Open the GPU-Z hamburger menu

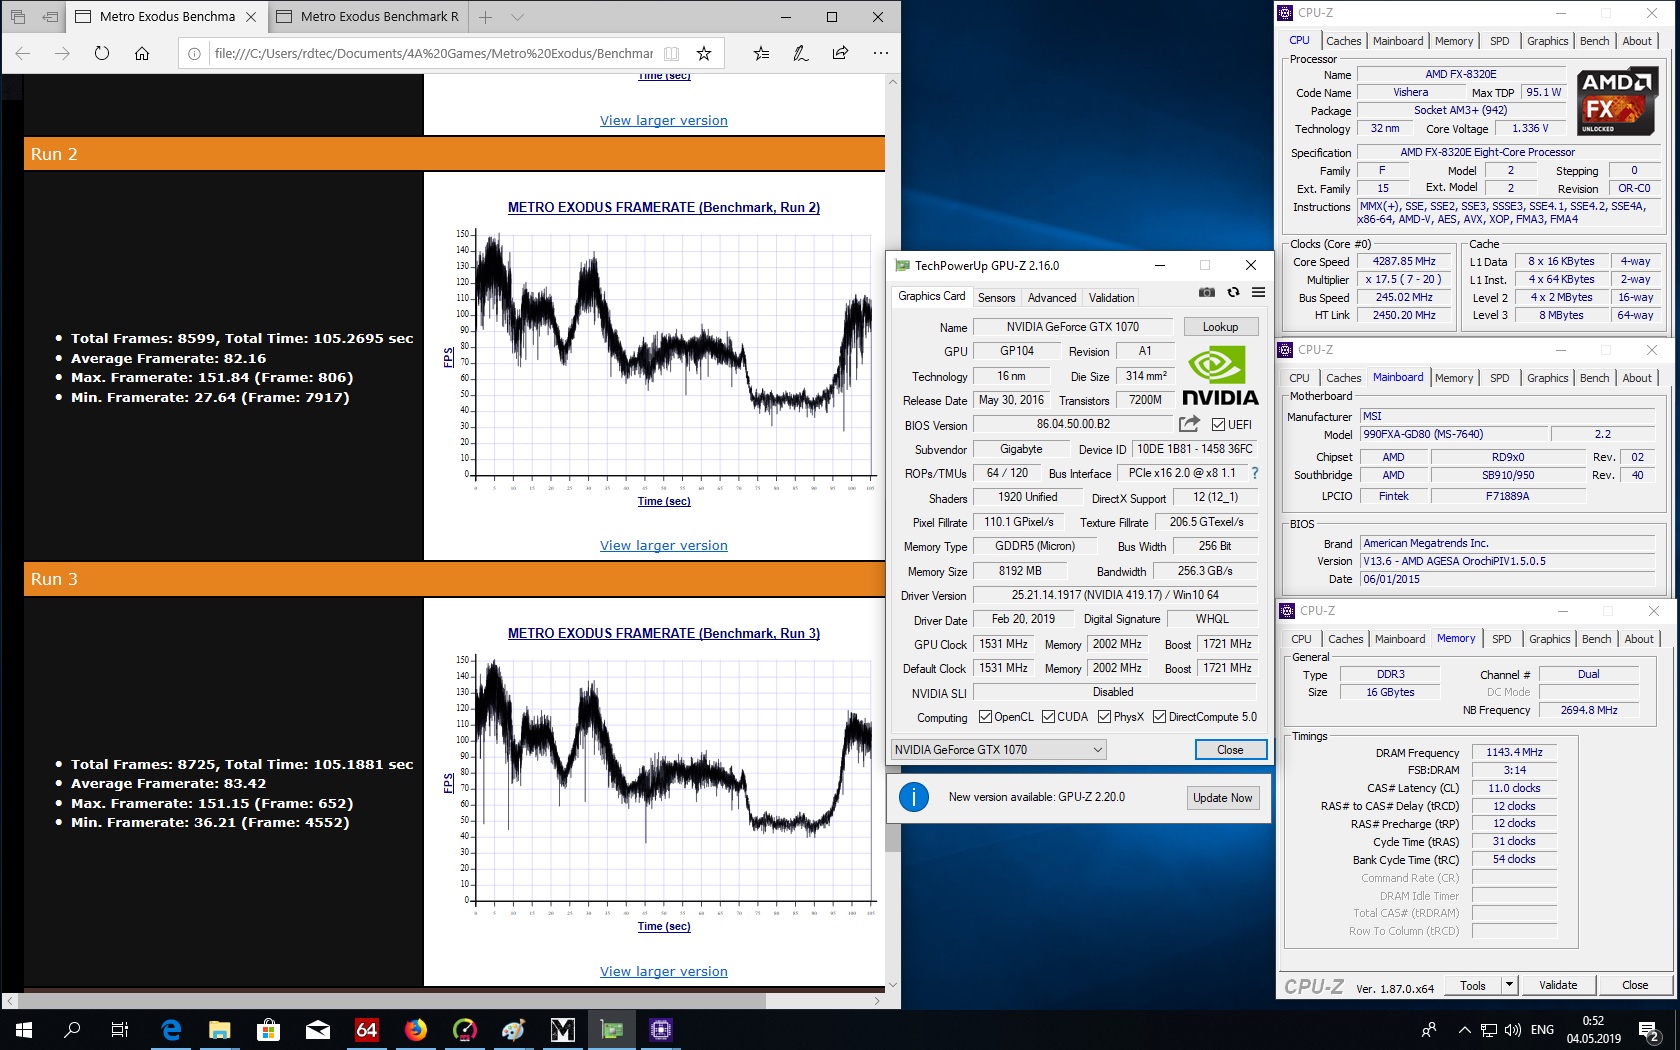click(1258, 292)
